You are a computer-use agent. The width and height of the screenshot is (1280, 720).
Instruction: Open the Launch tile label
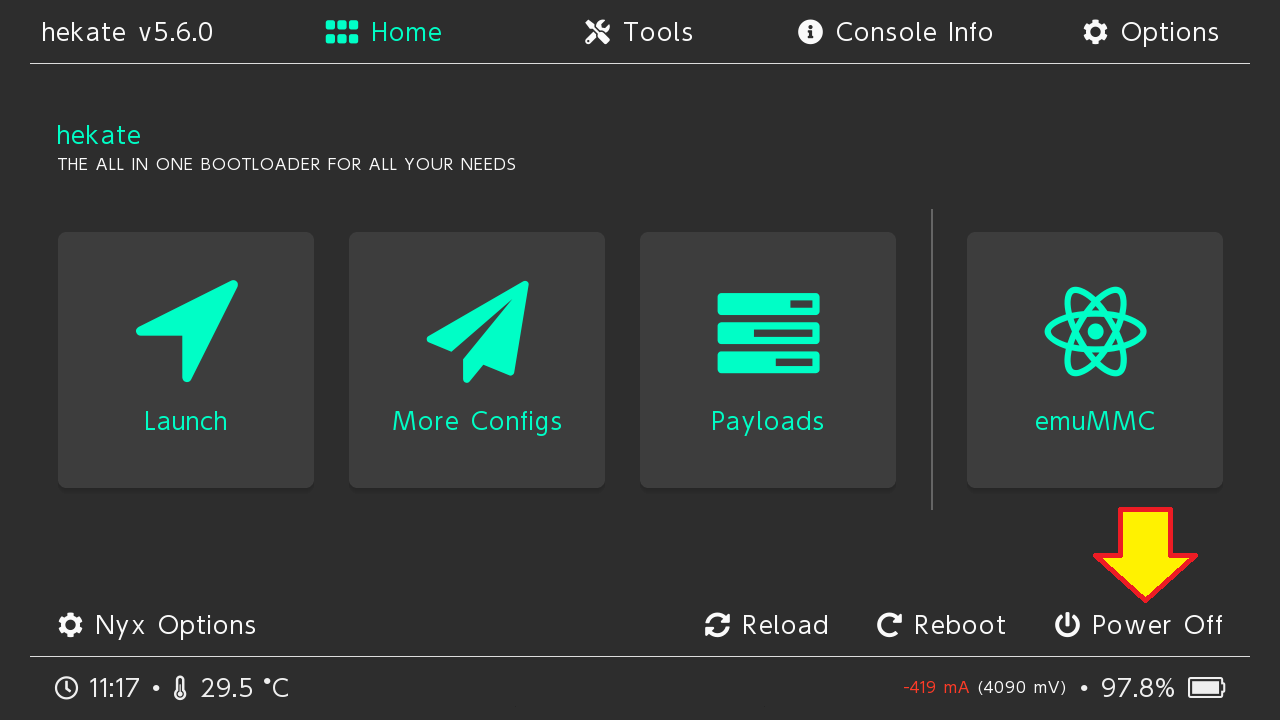(186, 421)
